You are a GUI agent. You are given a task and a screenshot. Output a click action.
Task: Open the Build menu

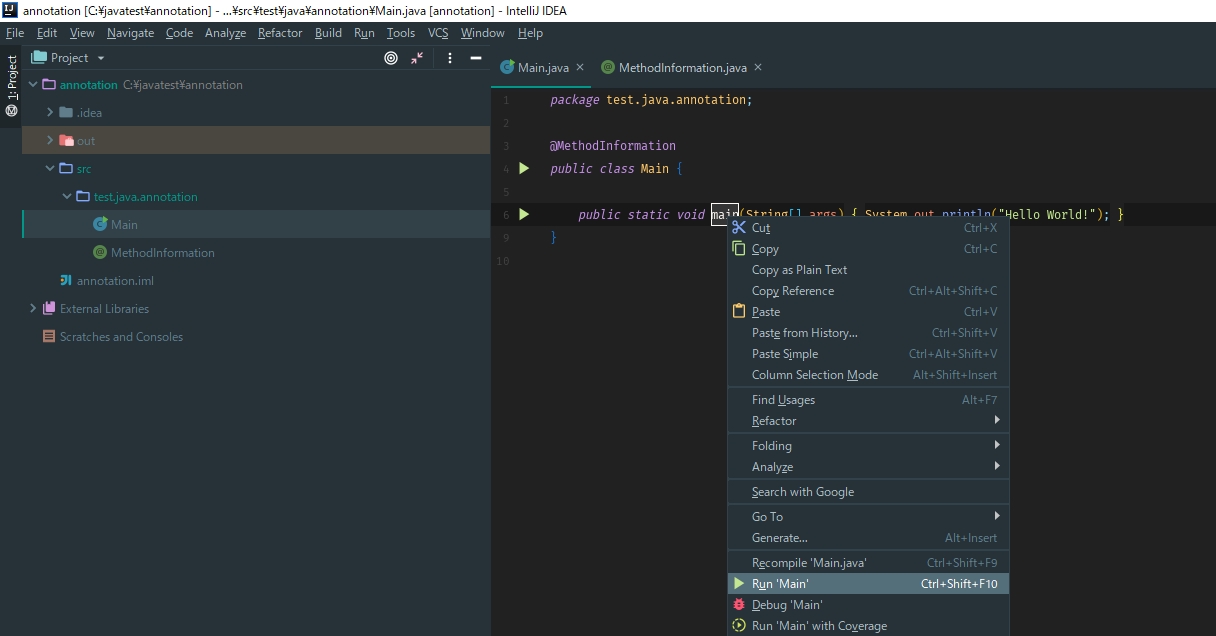pos(328,33)
